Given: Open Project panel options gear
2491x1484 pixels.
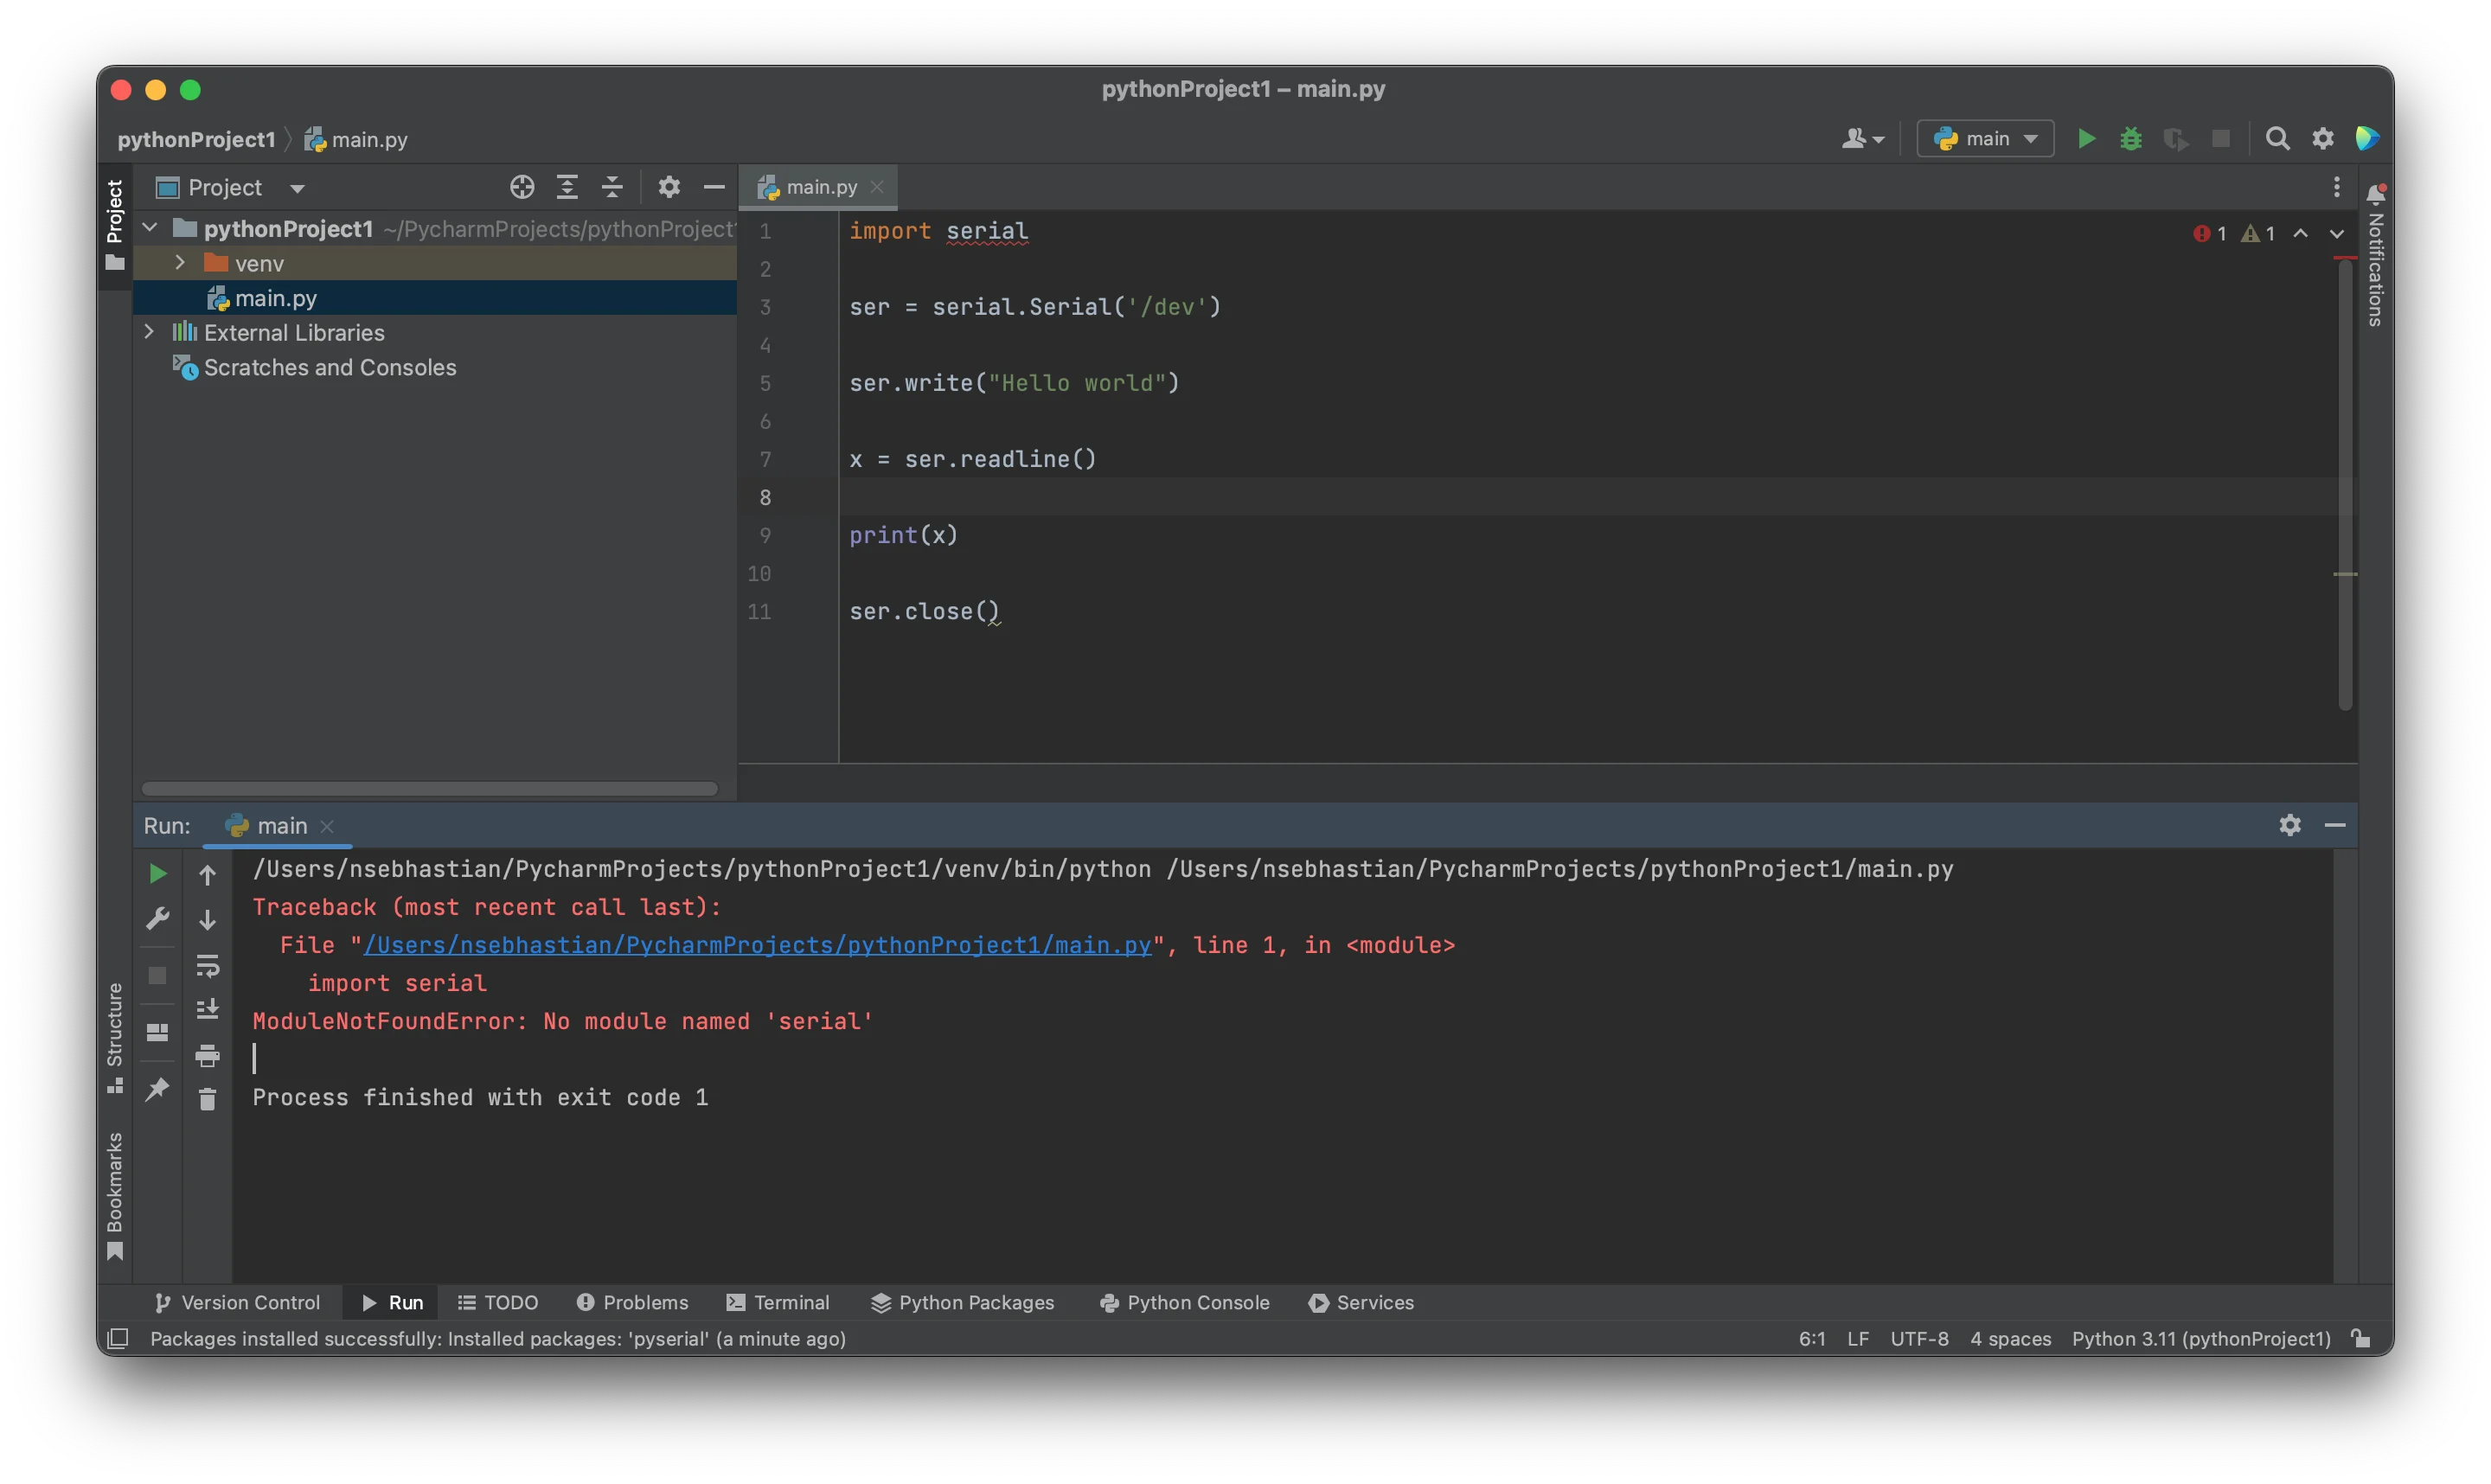Looking at the screenshot, I should click(x=669, y=187).
